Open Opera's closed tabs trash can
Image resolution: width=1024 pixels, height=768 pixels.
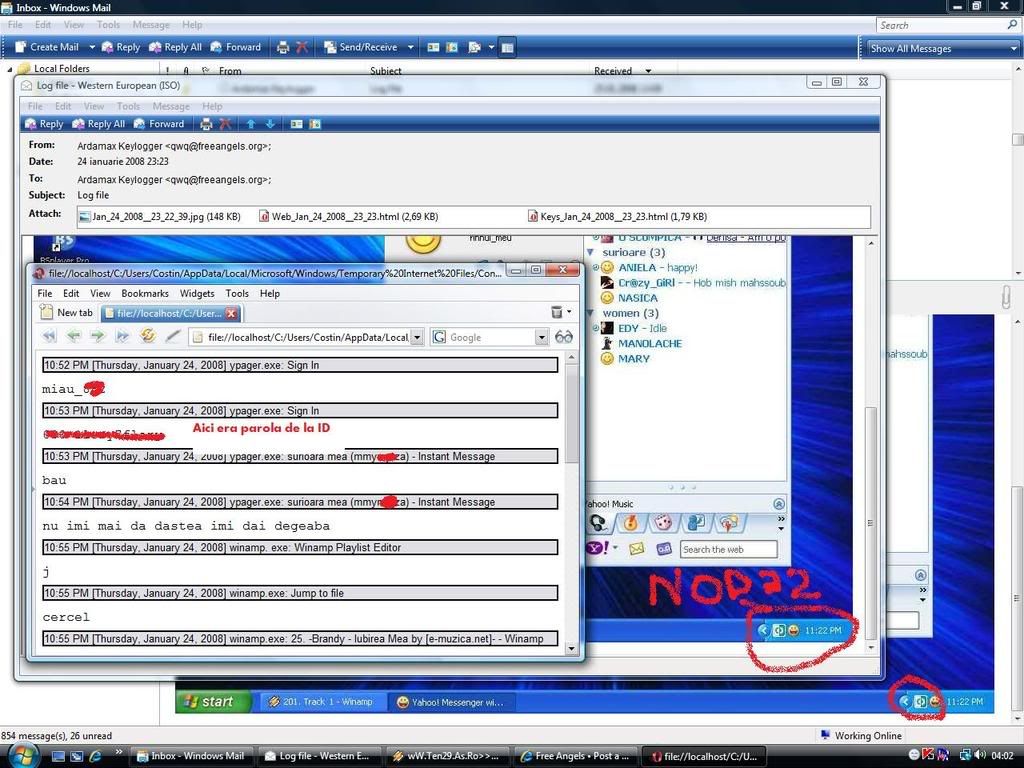pos(557,313)
